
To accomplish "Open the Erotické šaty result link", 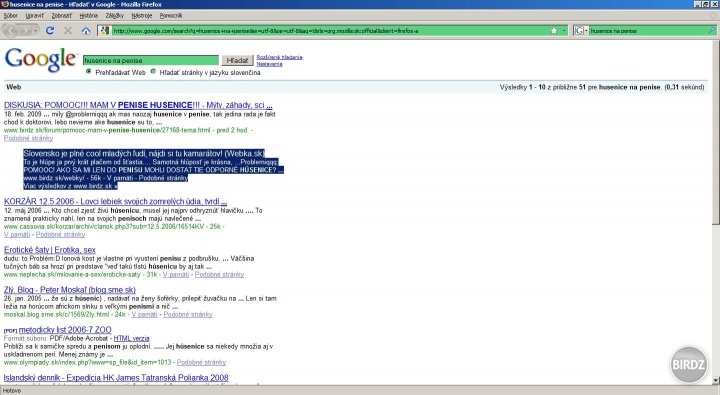I will (x=50, y=250).
